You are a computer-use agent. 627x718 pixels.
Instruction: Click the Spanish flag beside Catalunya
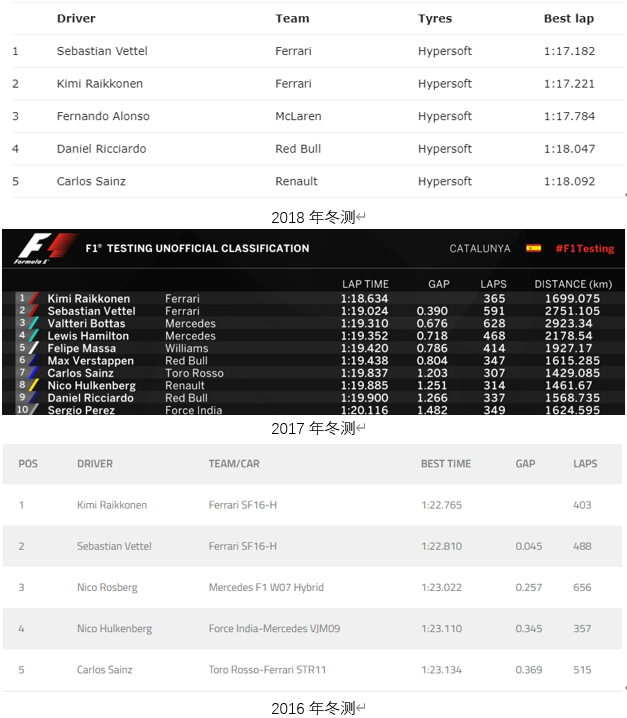533,248
